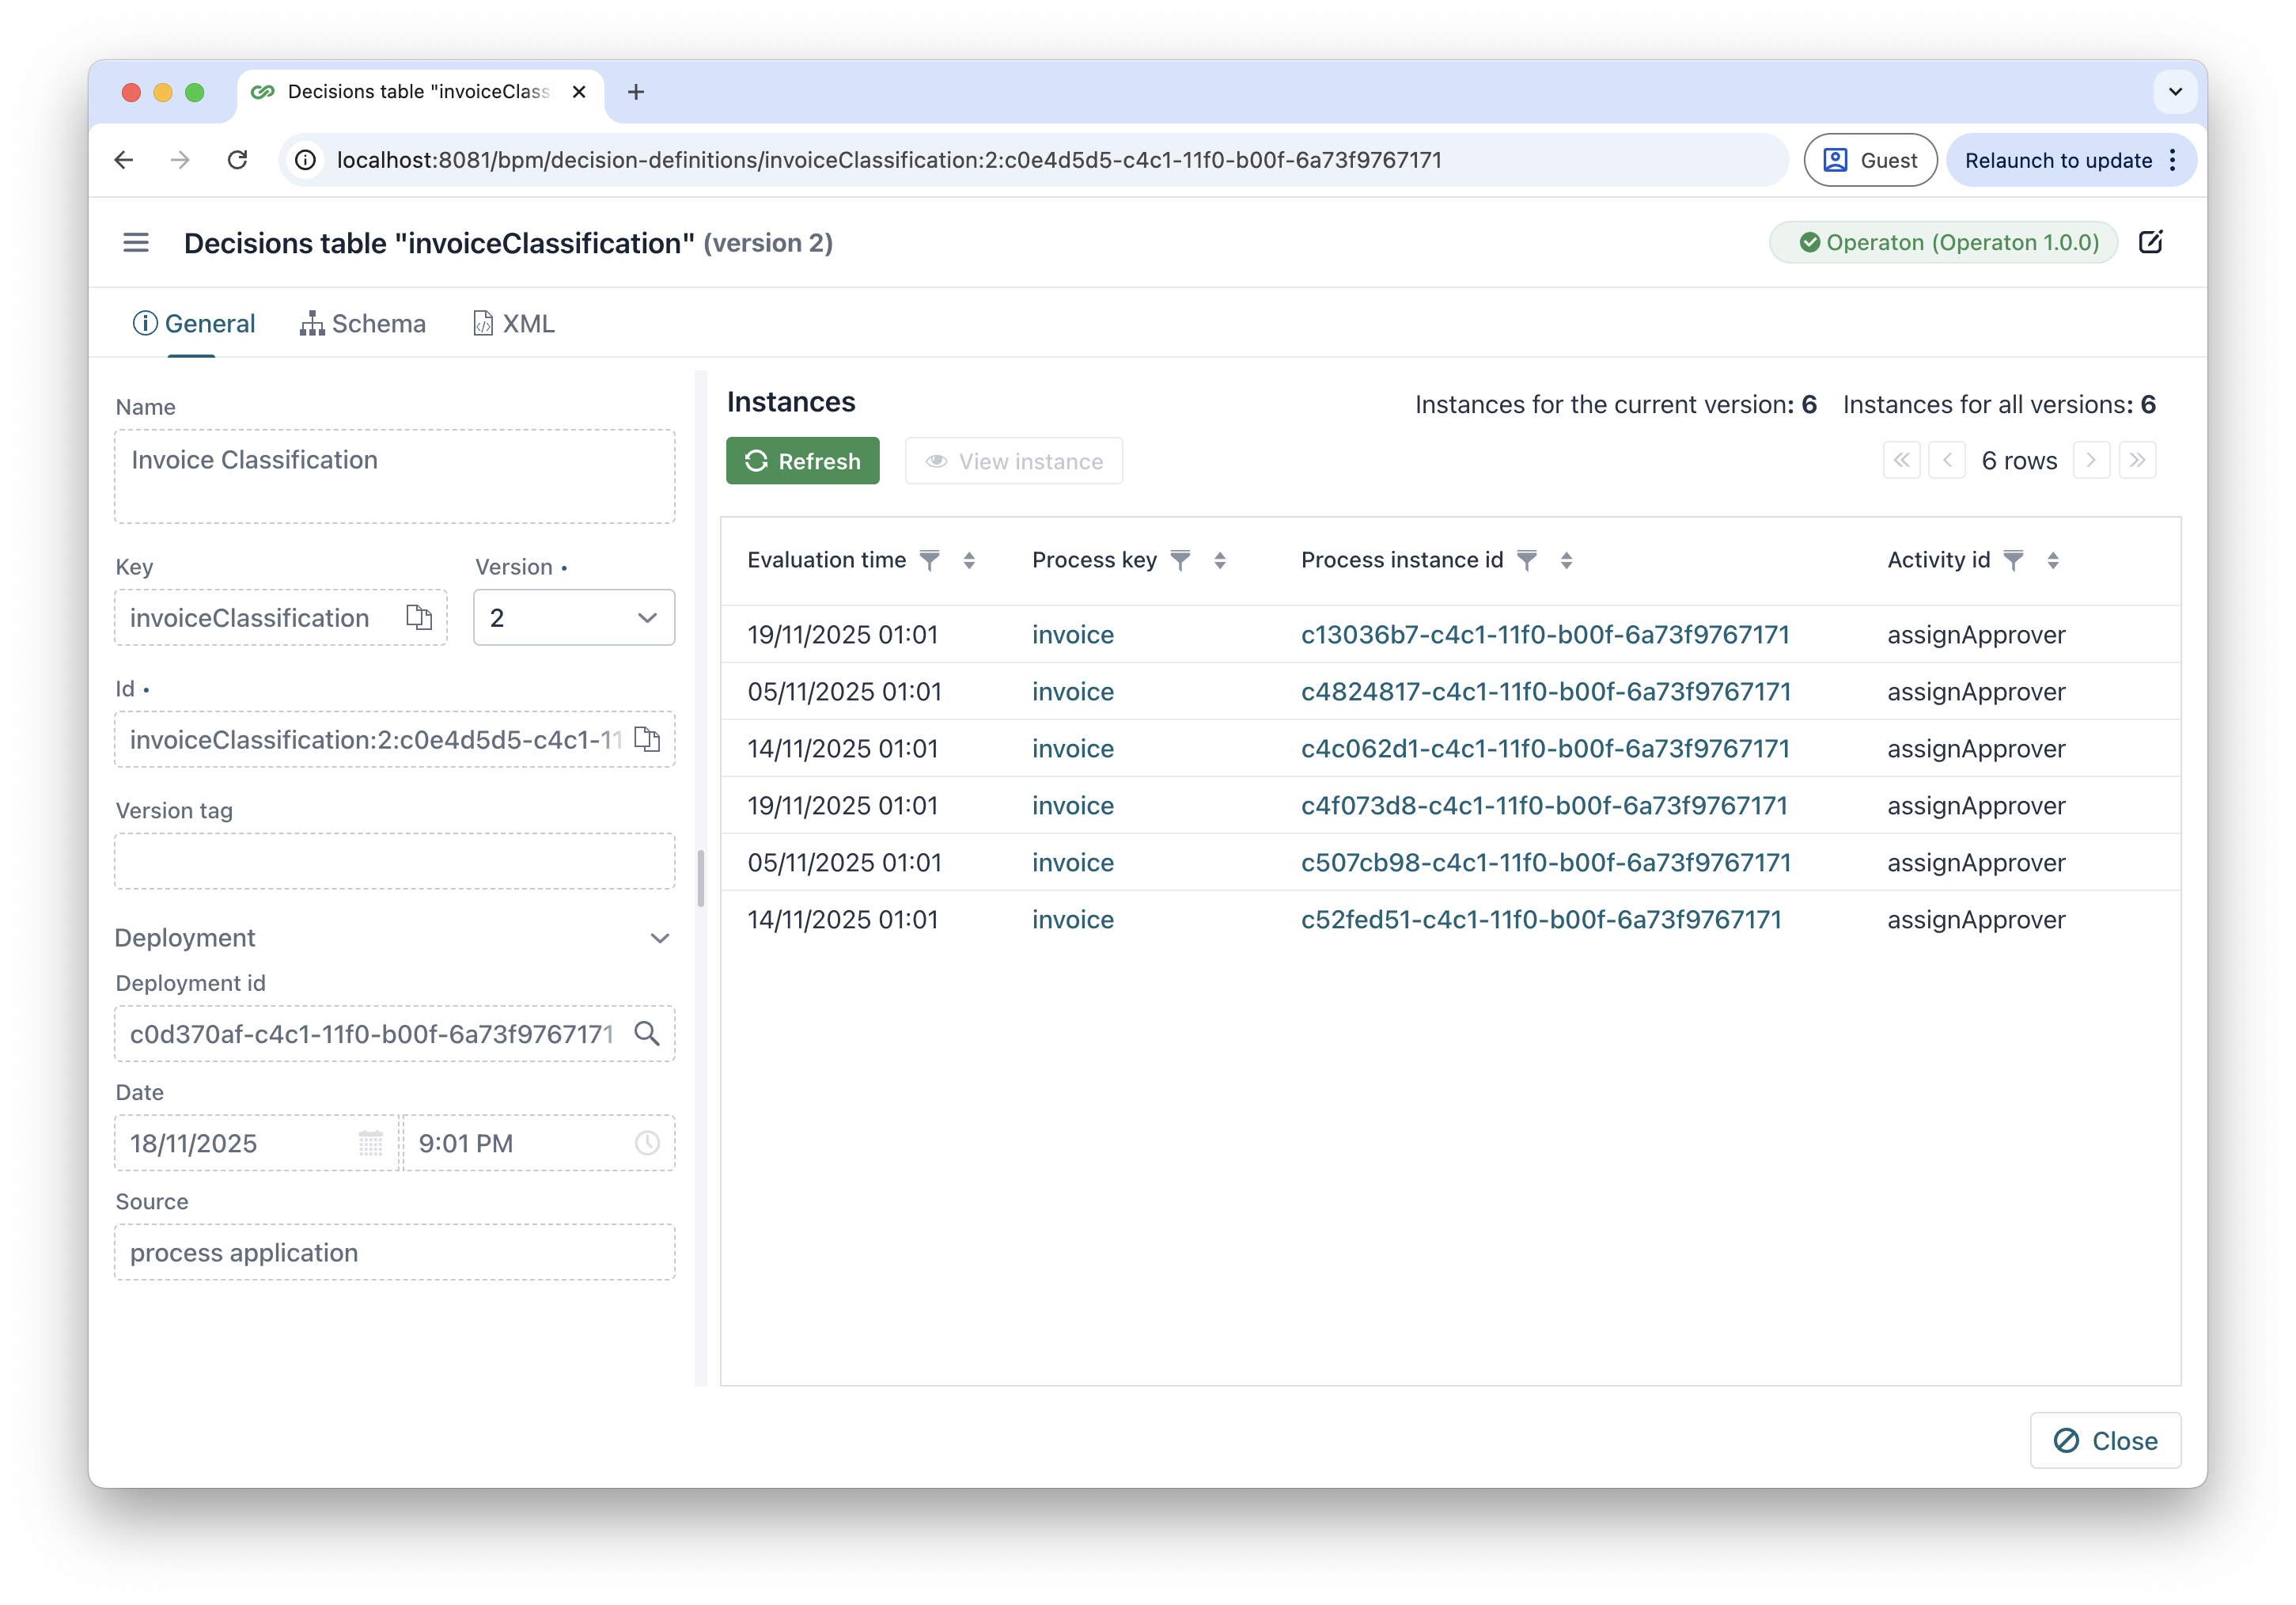This screenshot has height=1605, width=2296.
Task: Sort by Process key column
Action: coord(1220,561)
